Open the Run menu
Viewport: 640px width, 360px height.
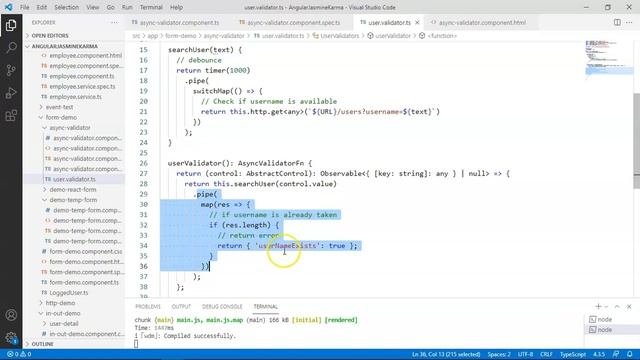click(127, 7)
